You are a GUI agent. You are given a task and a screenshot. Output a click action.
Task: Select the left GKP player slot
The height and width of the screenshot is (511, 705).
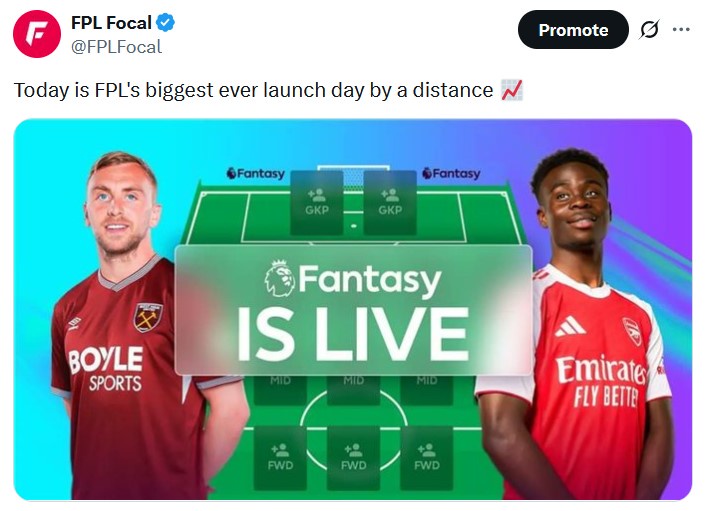coord(317,201)
